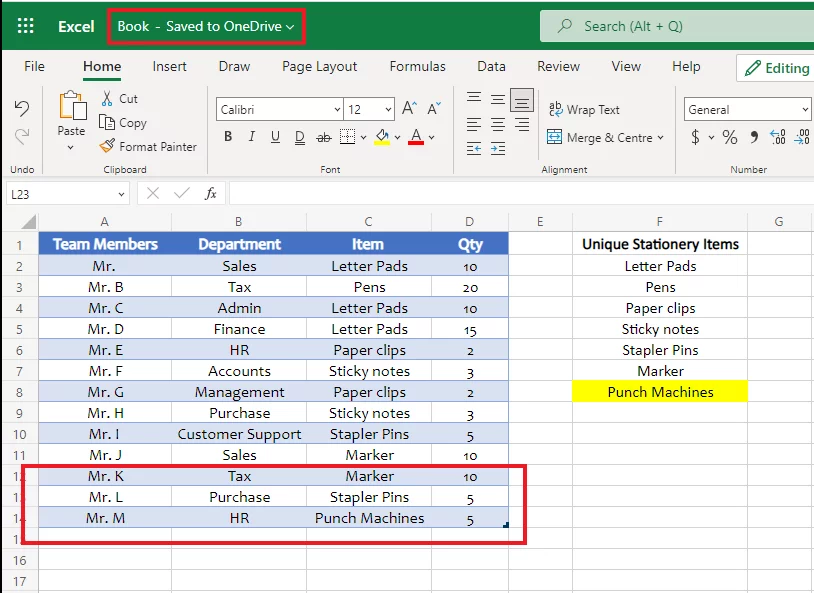Click the Decrease Indent icon

pyautogui.click(x=475, y=147)
